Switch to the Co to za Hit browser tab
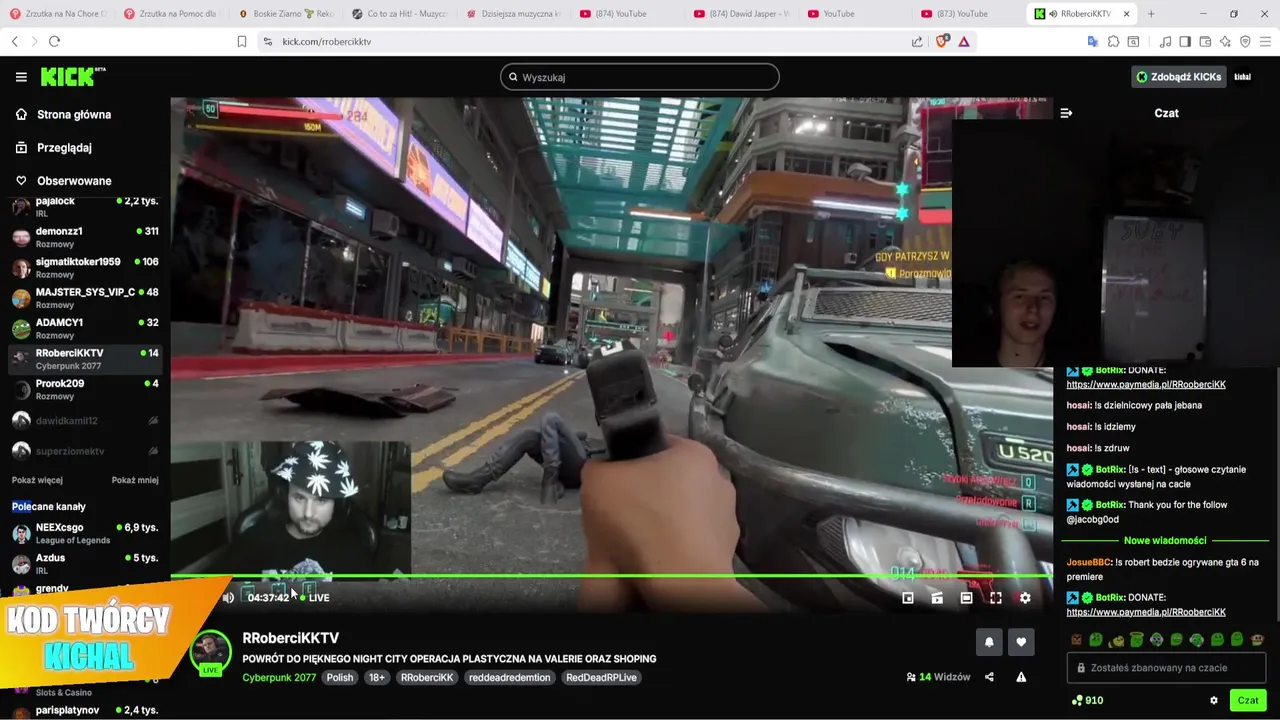Viewport: 1280px width, 720px height. (x=400, y=14)
